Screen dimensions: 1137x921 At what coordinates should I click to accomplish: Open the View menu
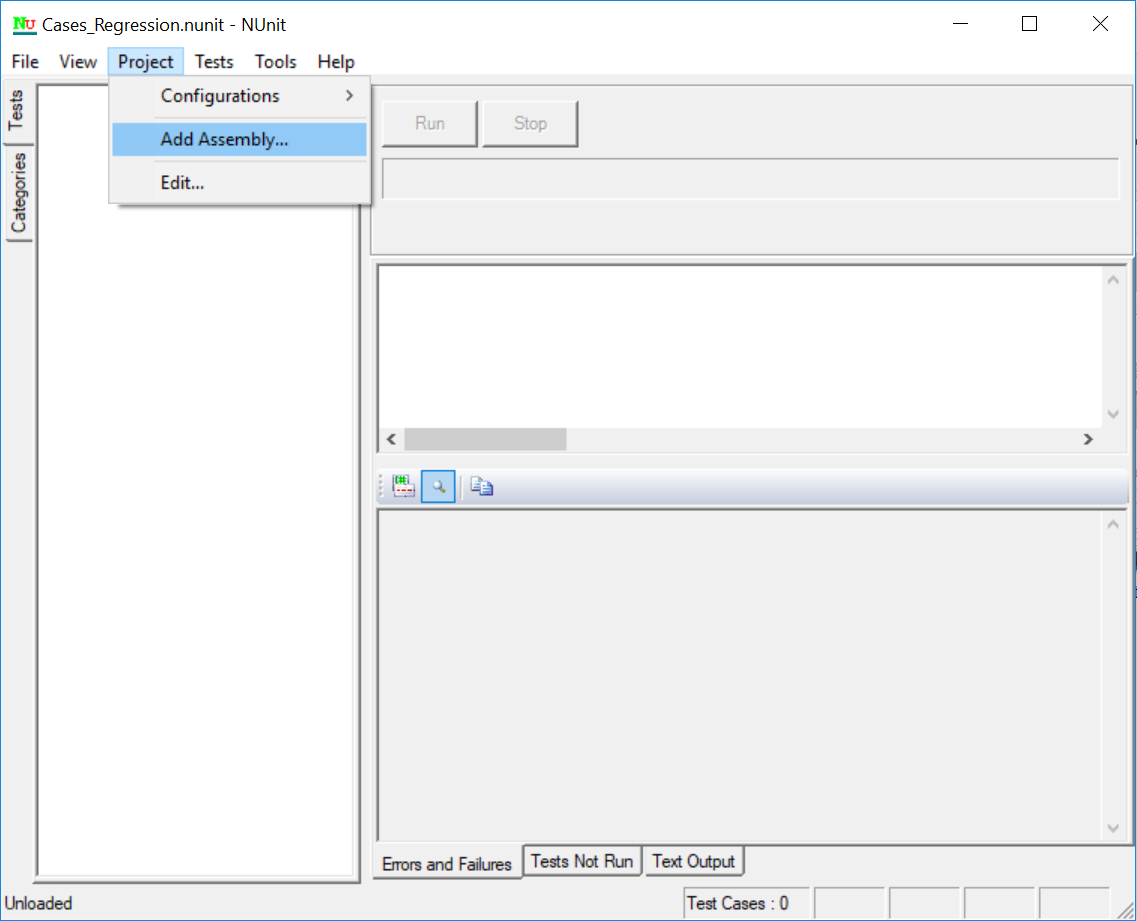pos(78,62)
